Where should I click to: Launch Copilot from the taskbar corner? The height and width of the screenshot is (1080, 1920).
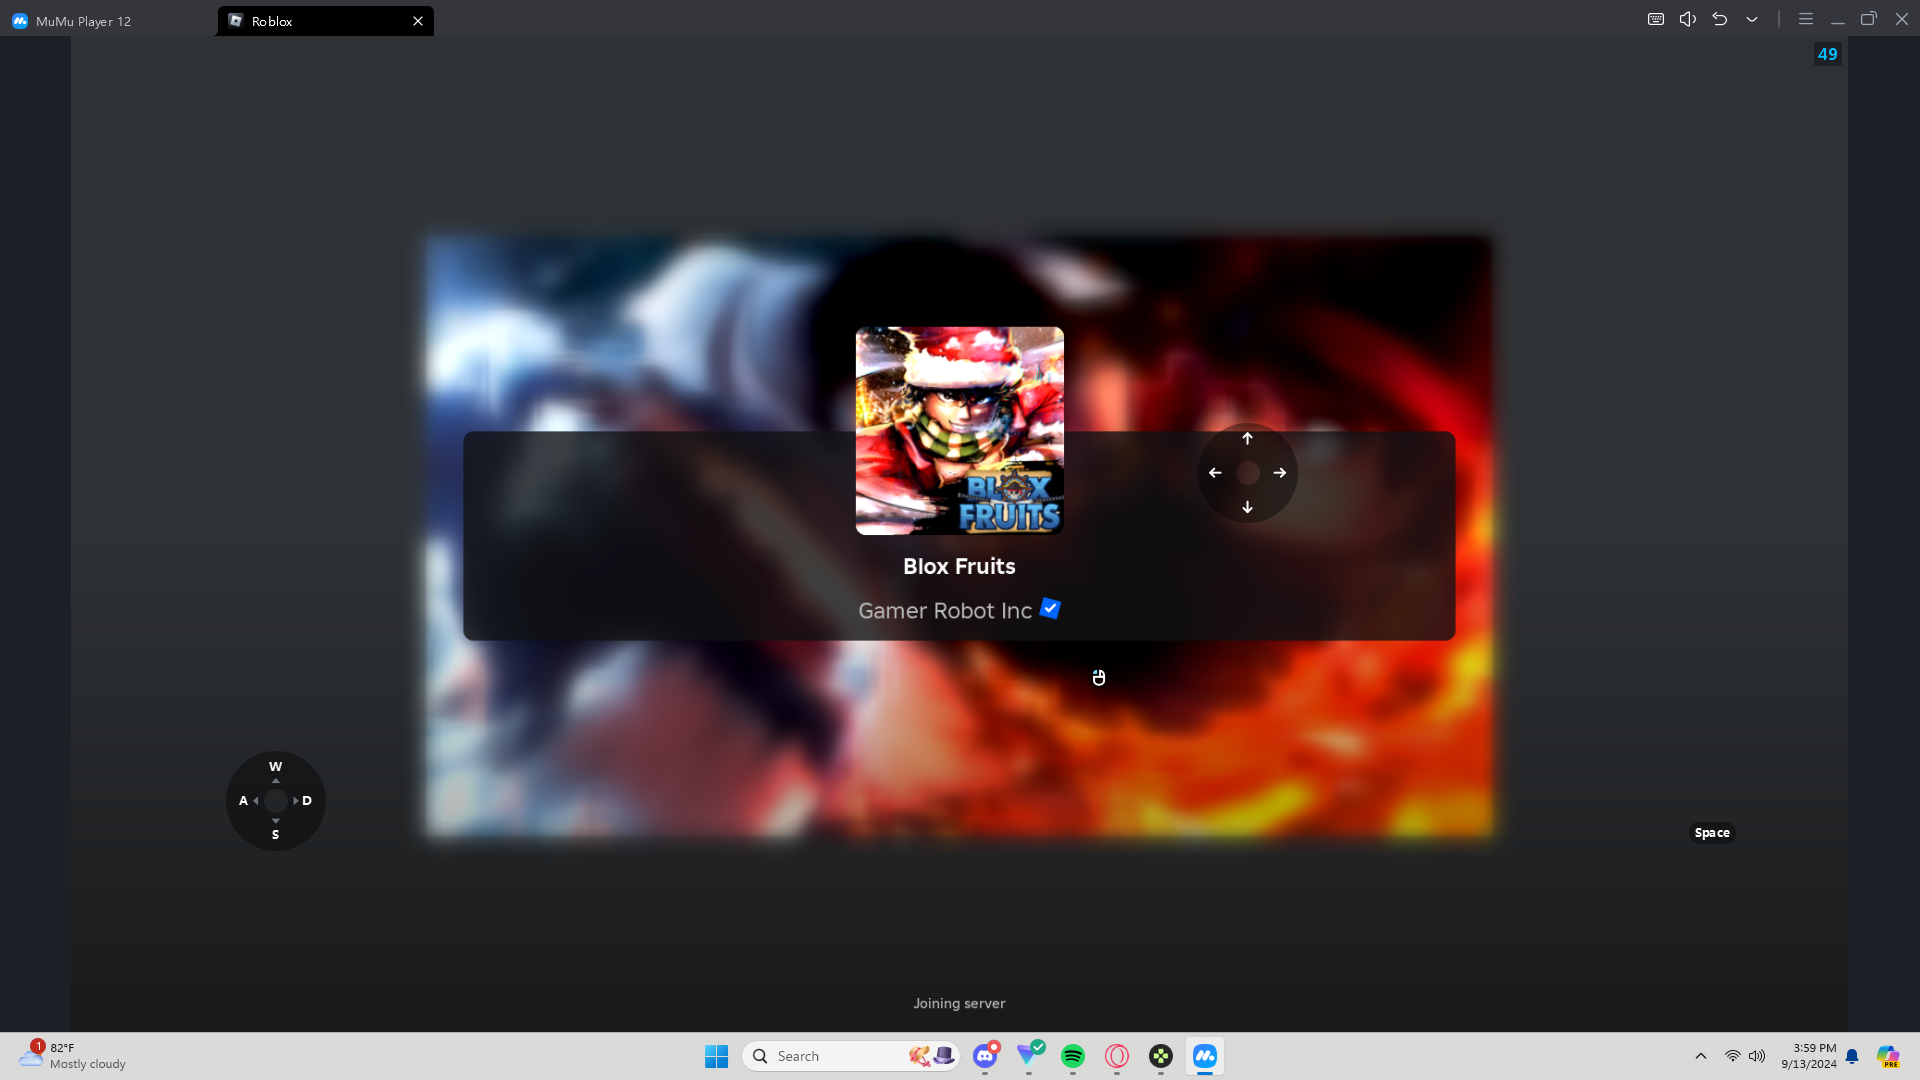click(1888, 1056)
